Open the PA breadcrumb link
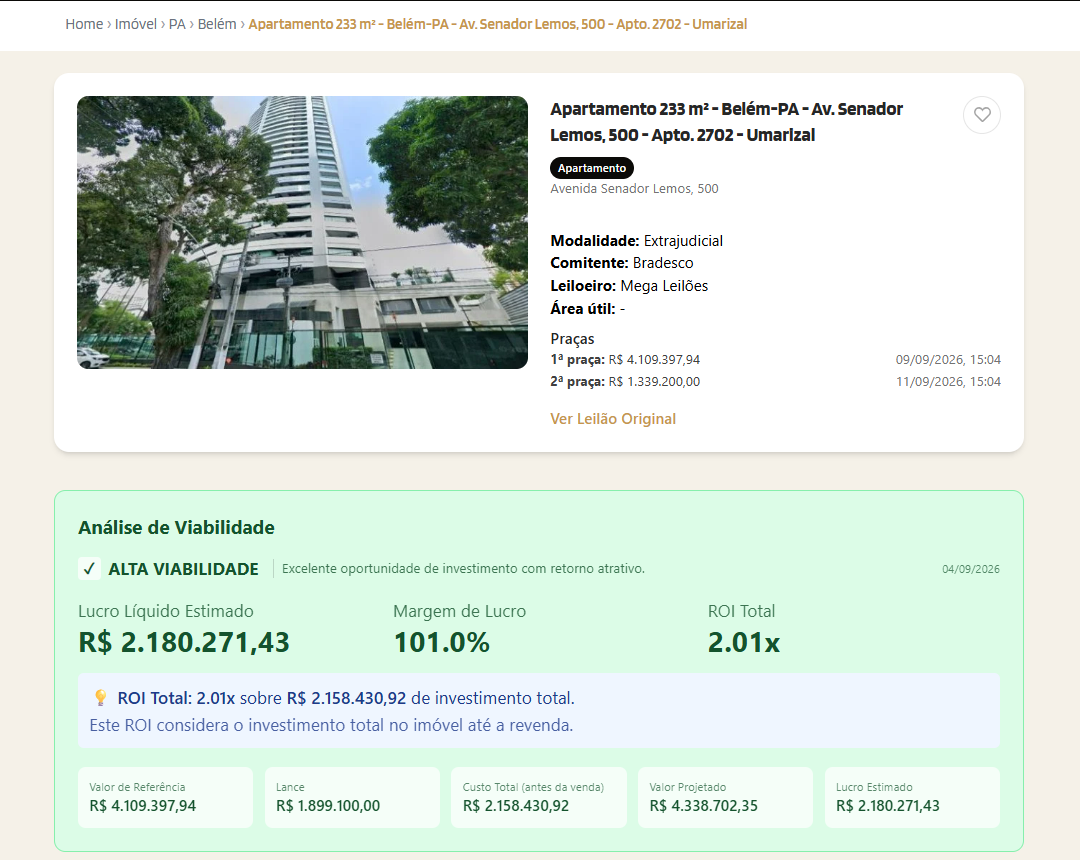This screenshot has width=1080, height=860. [177, 24]
